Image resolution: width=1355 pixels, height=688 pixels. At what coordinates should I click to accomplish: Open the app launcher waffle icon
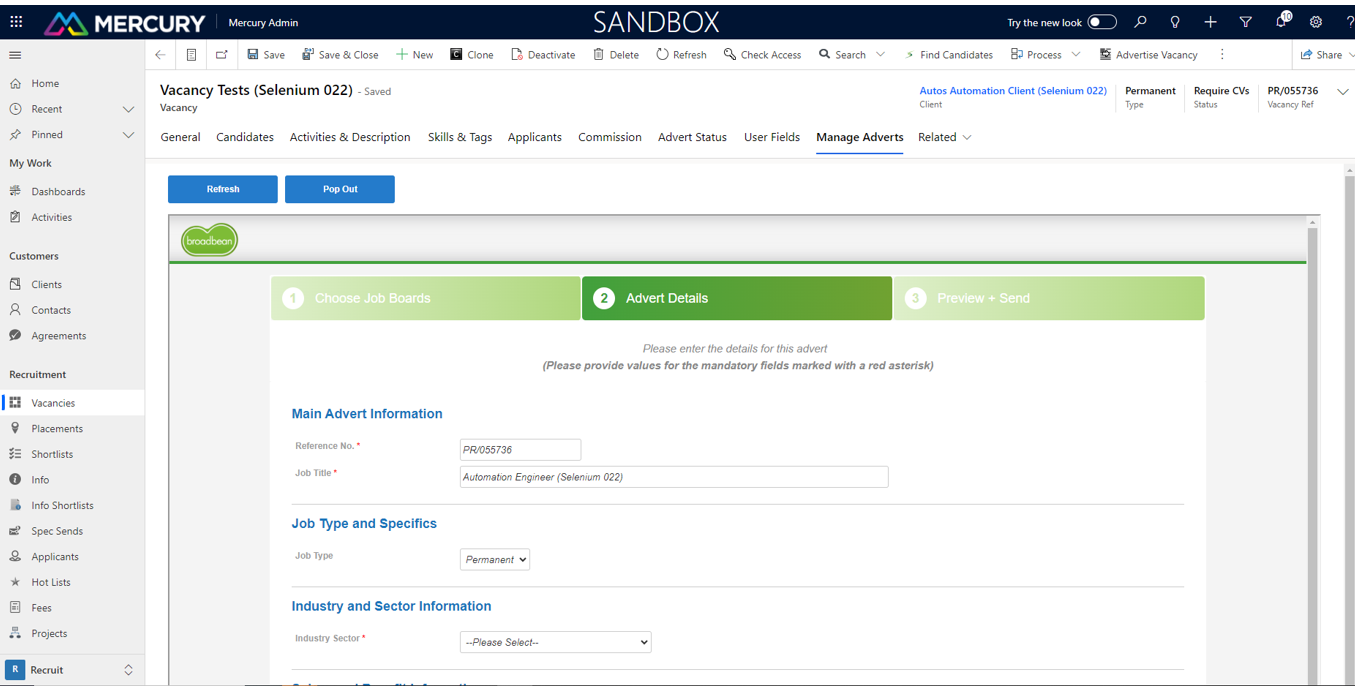(16, 22)
